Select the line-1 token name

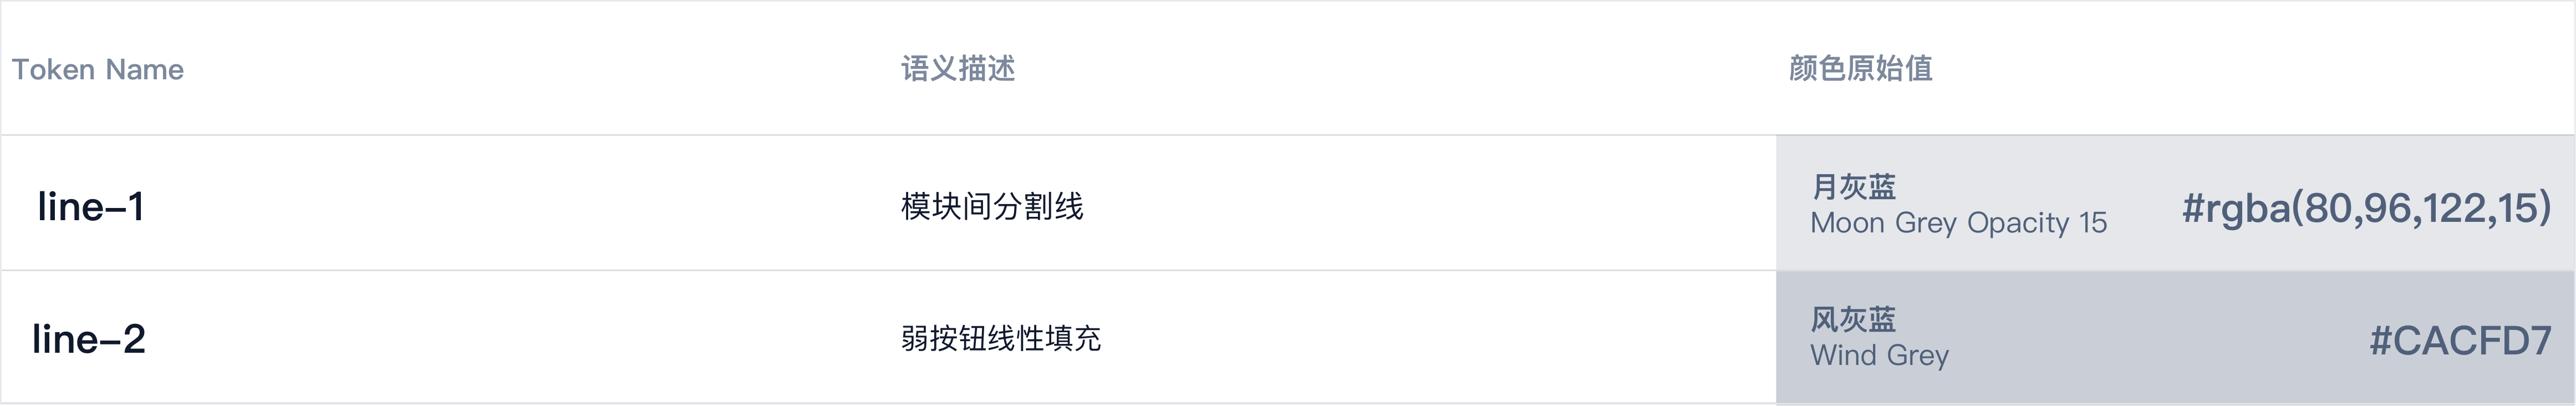[91, 207]
